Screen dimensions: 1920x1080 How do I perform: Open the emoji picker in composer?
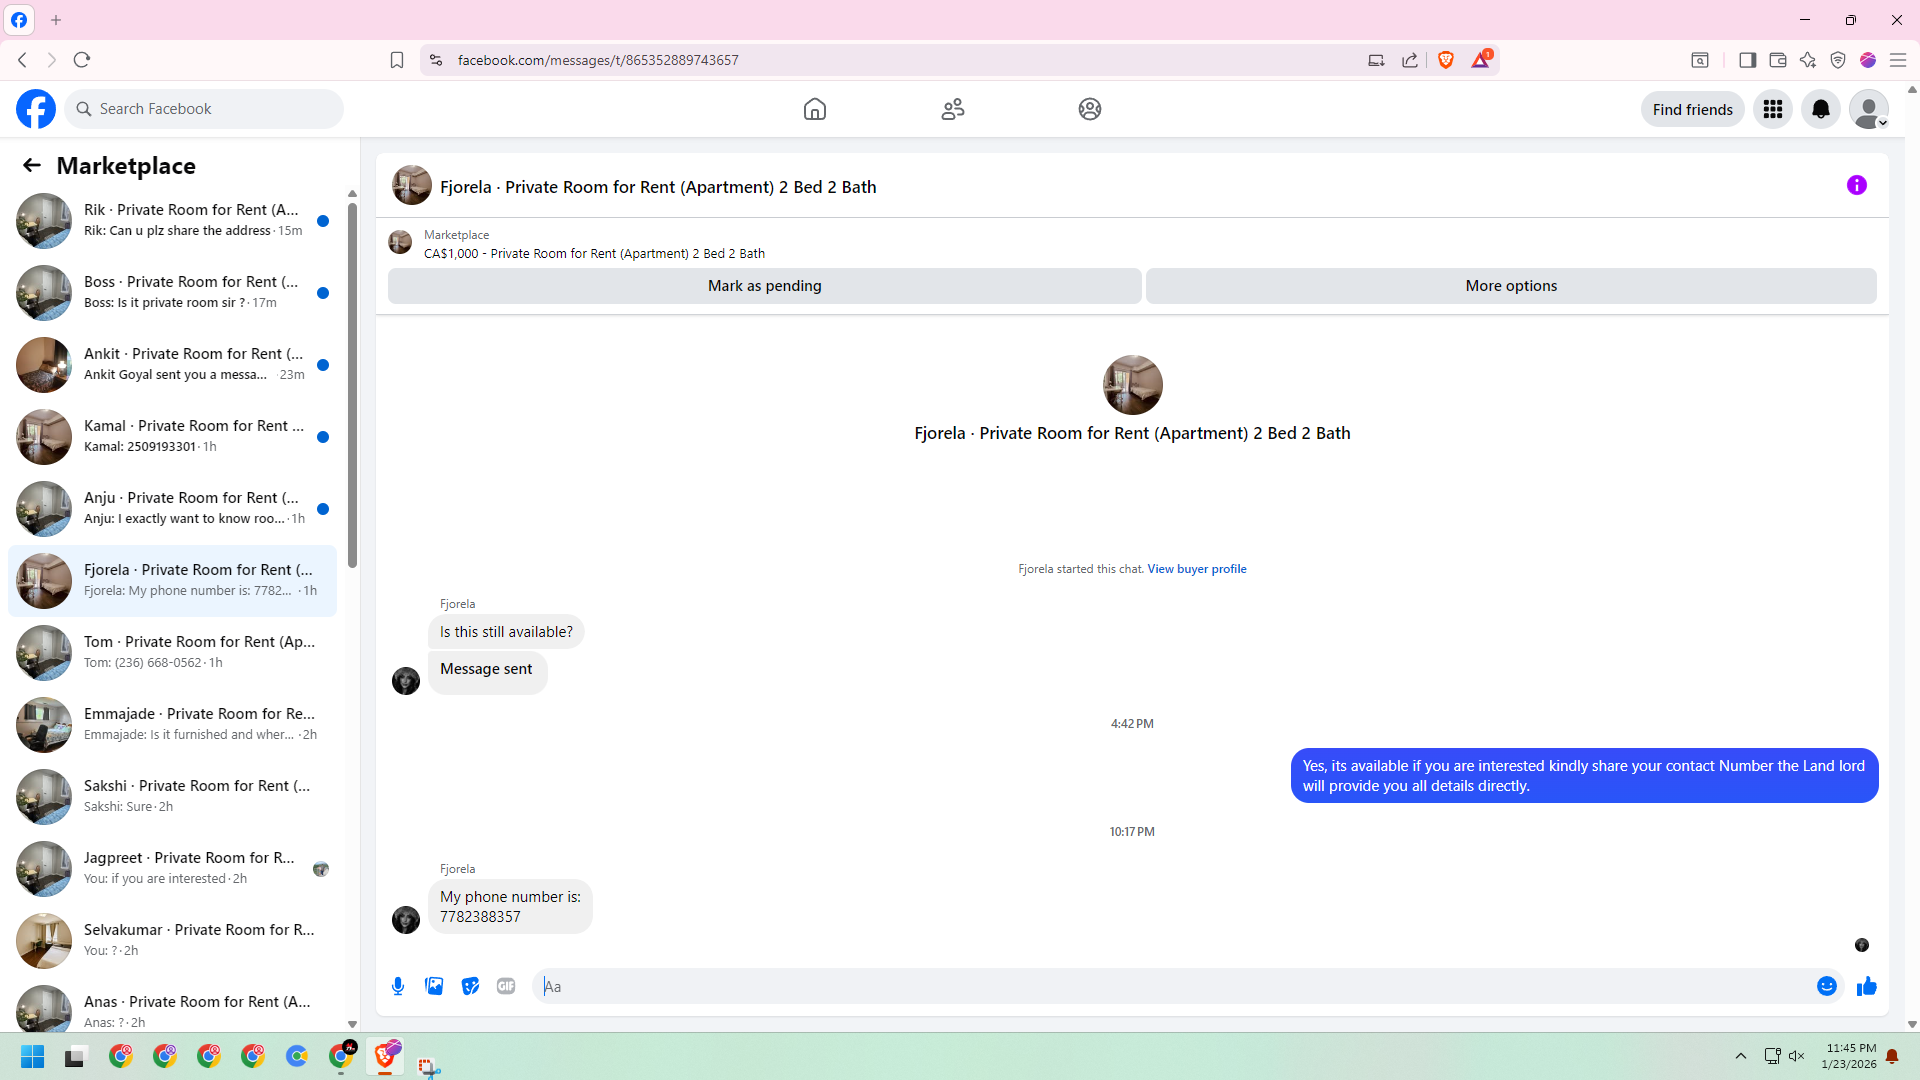coord(1826,986)
